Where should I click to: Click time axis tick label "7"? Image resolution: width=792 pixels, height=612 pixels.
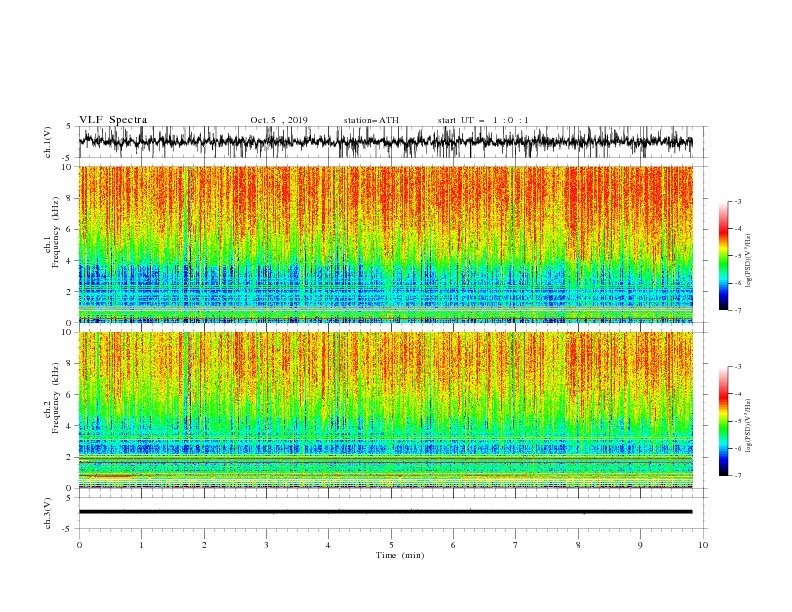click(x=516, y=545)
